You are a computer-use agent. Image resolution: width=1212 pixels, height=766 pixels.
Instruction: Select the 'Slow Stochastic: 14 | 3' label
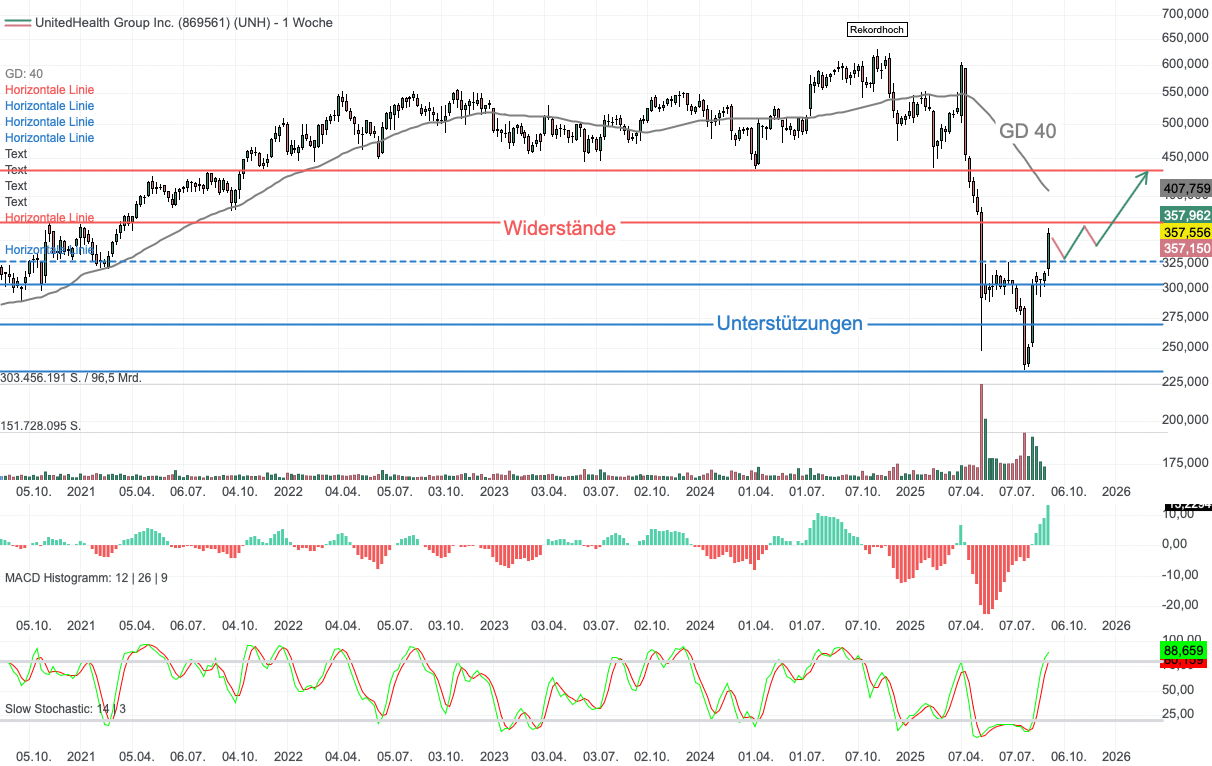coord(66,709)
